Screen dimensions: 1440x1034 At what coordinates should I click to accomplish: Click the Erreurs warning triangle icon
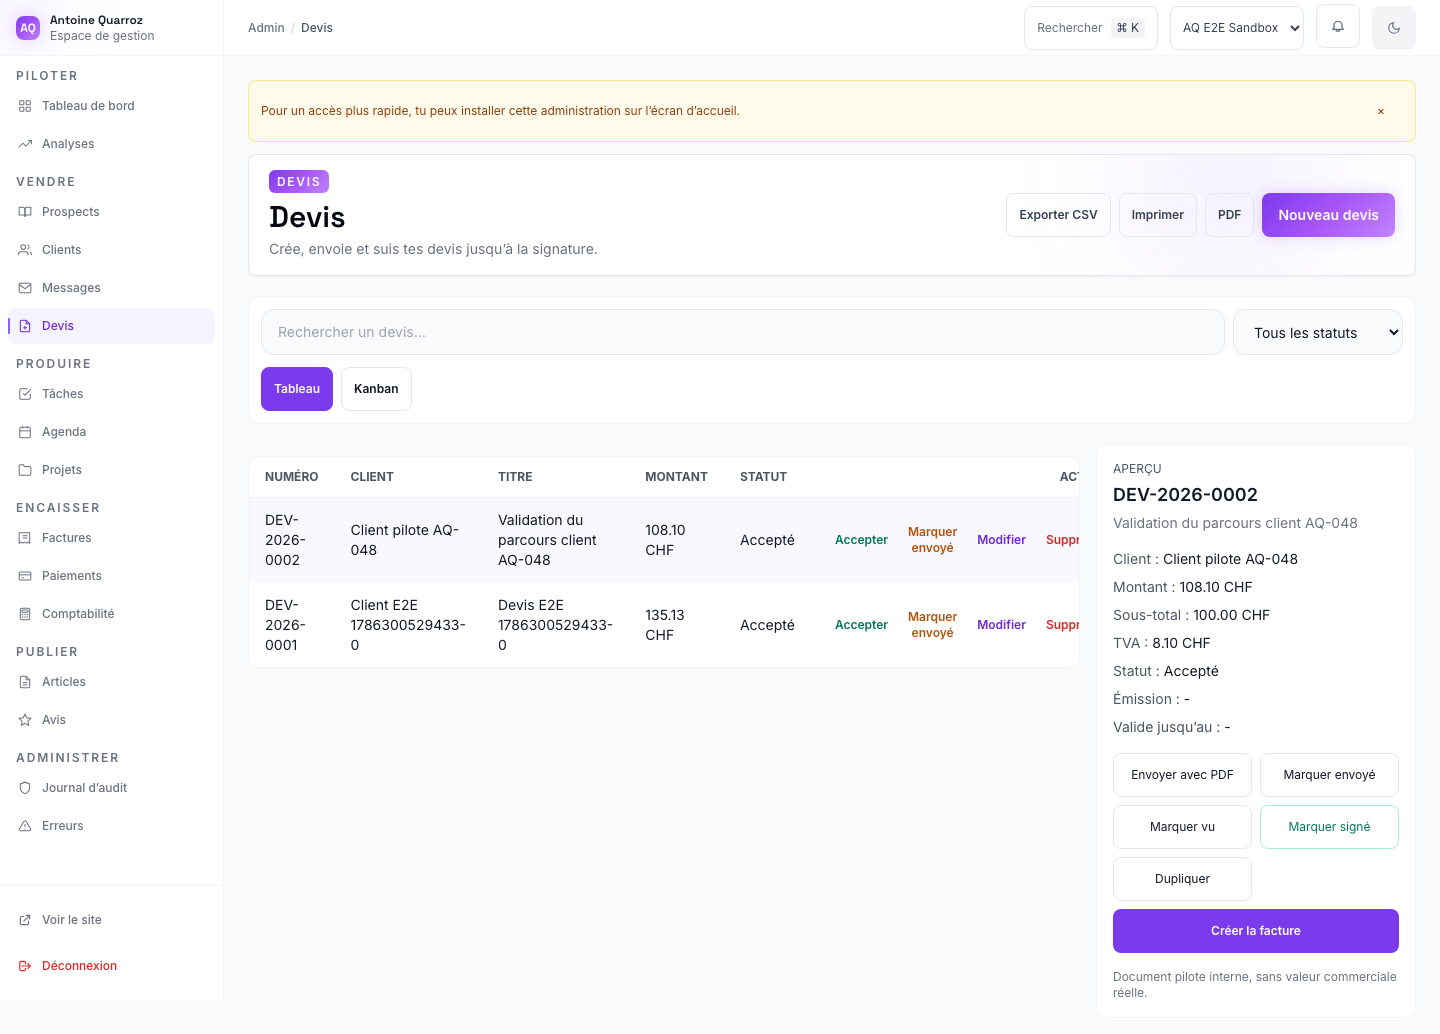(x=25, y=826)
